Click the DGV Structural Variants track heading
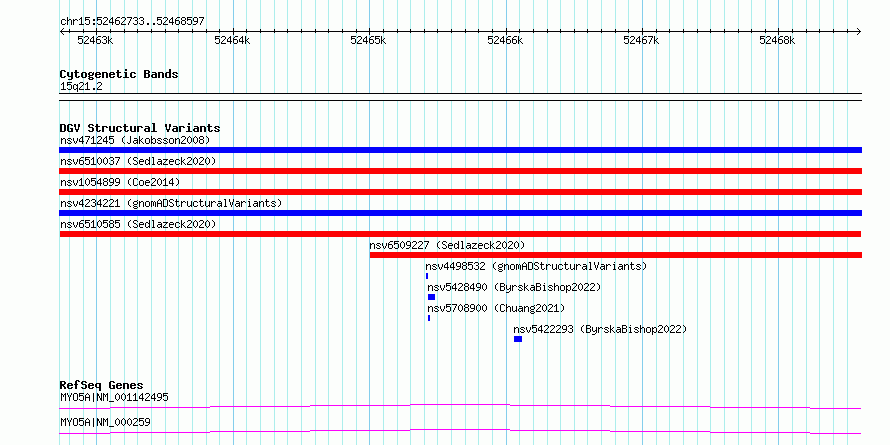890x445 pixels. click(140, 128)
